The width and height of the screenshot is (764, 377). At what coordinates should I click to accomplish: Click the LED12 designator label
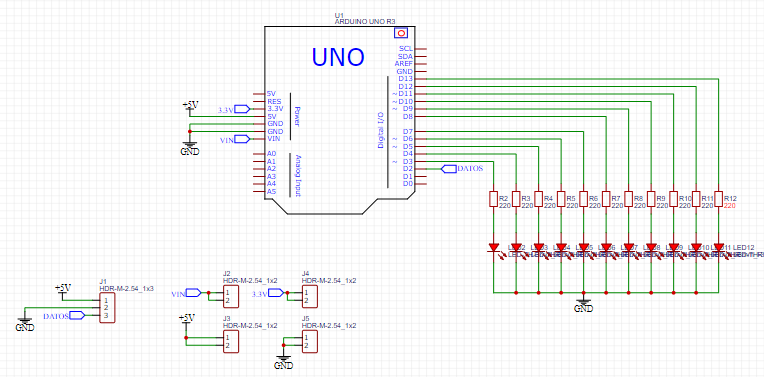click(x=744, y=248)
